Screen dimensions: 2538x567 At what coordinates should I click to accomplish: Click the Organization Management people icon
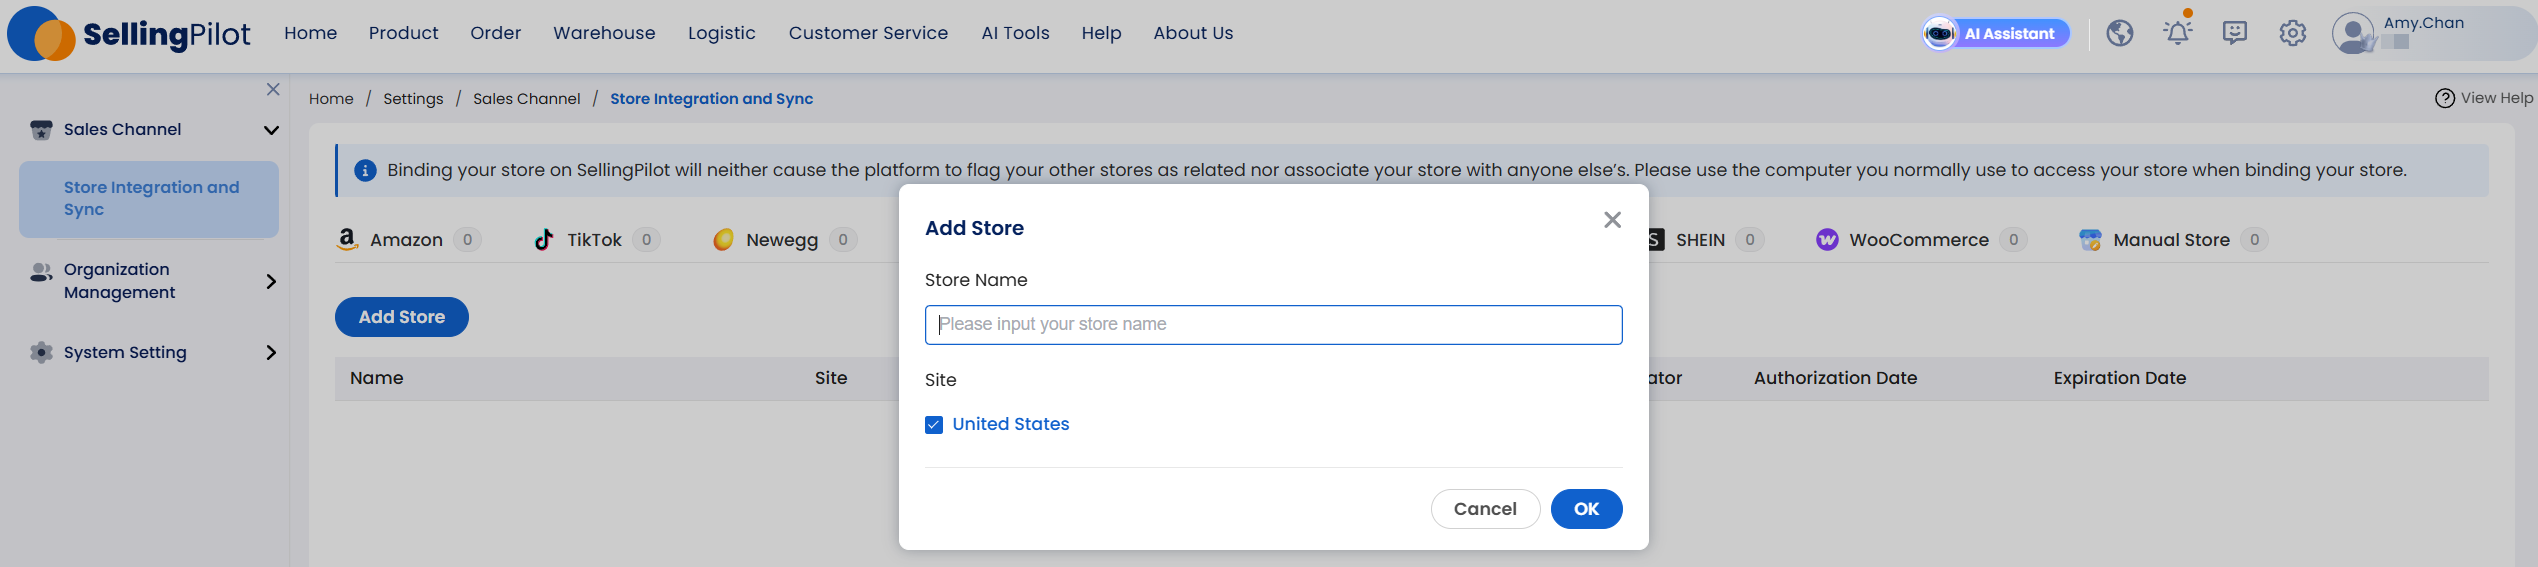coord(41,272)
